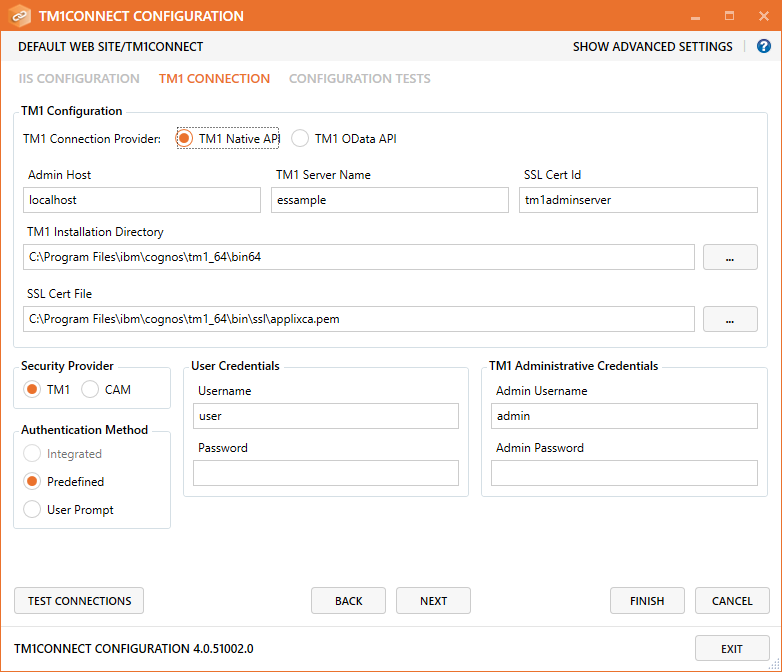
Task: Click the TM1Connect link logo icon
Action: click(19, 16)
